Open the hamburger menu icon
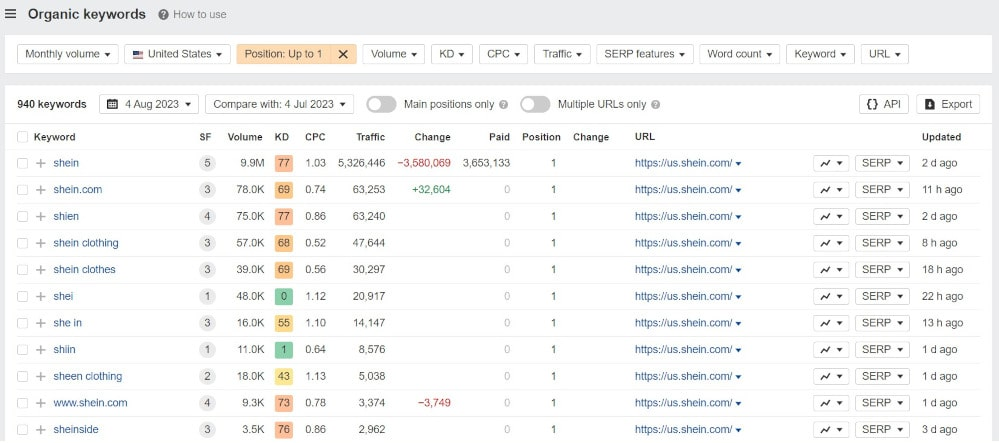Image resolution: width=999 pixels, height=443 pixels. pos(10,14)
